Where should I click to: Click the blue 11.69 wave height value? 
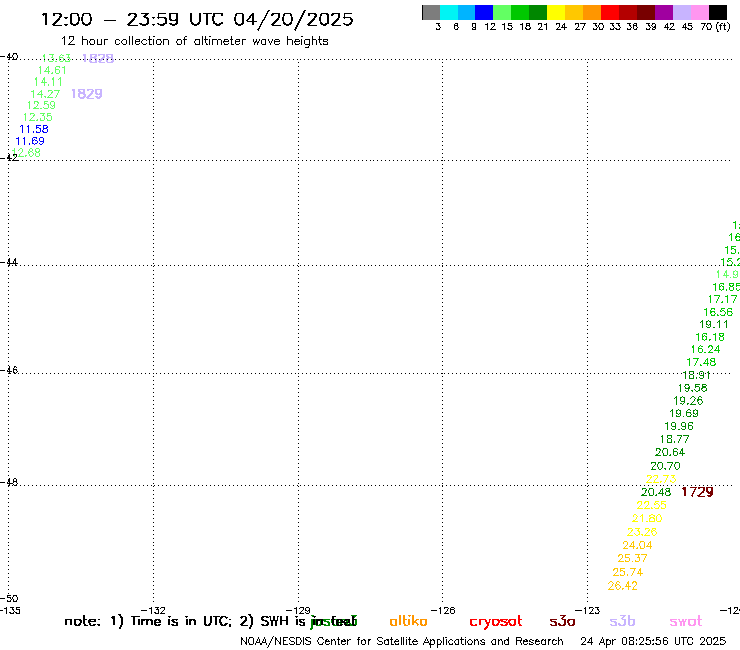click(30, 141)
